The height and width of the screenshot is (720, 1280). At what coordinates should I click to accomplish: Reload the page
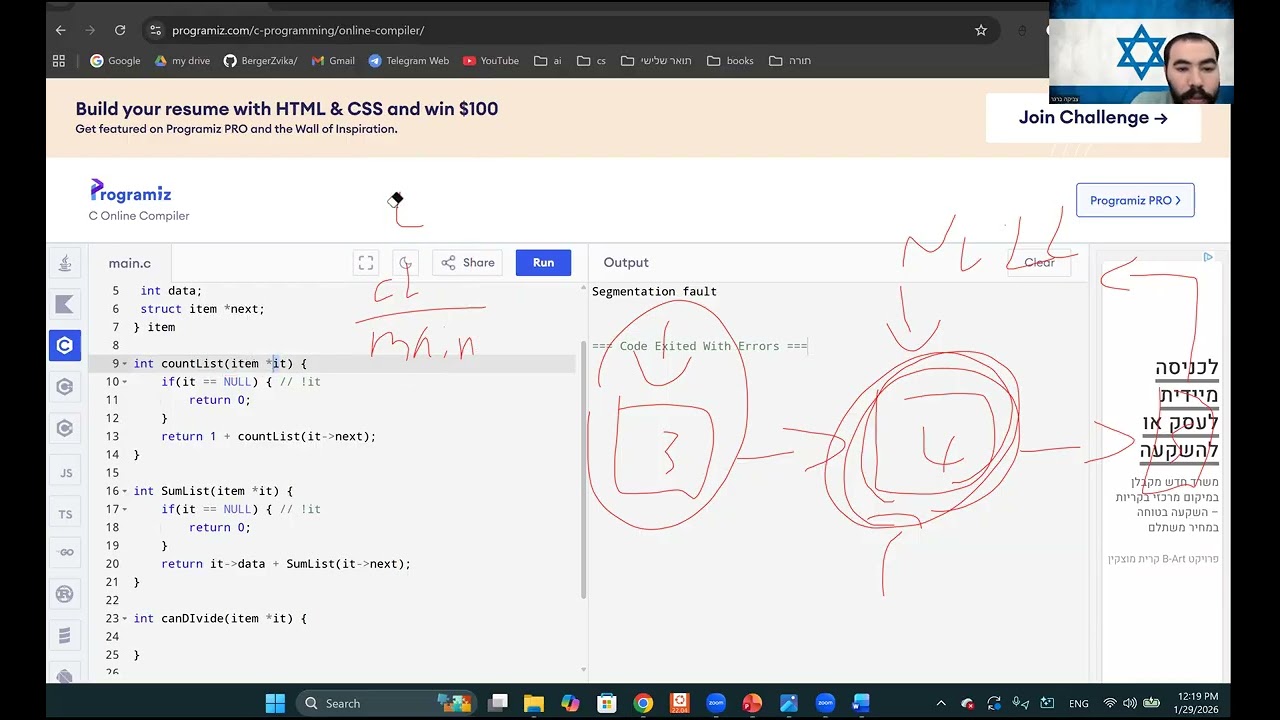pos(120,30)
